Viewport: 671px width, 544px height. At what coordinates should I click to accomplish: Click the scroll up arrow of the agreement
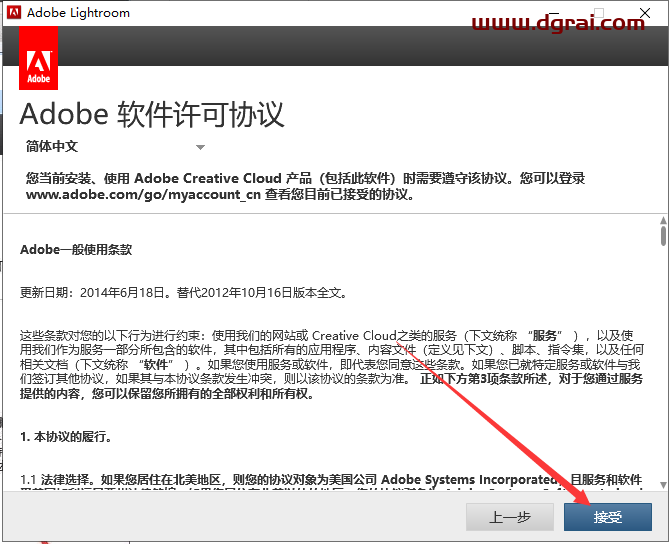(x=663, y=220)
